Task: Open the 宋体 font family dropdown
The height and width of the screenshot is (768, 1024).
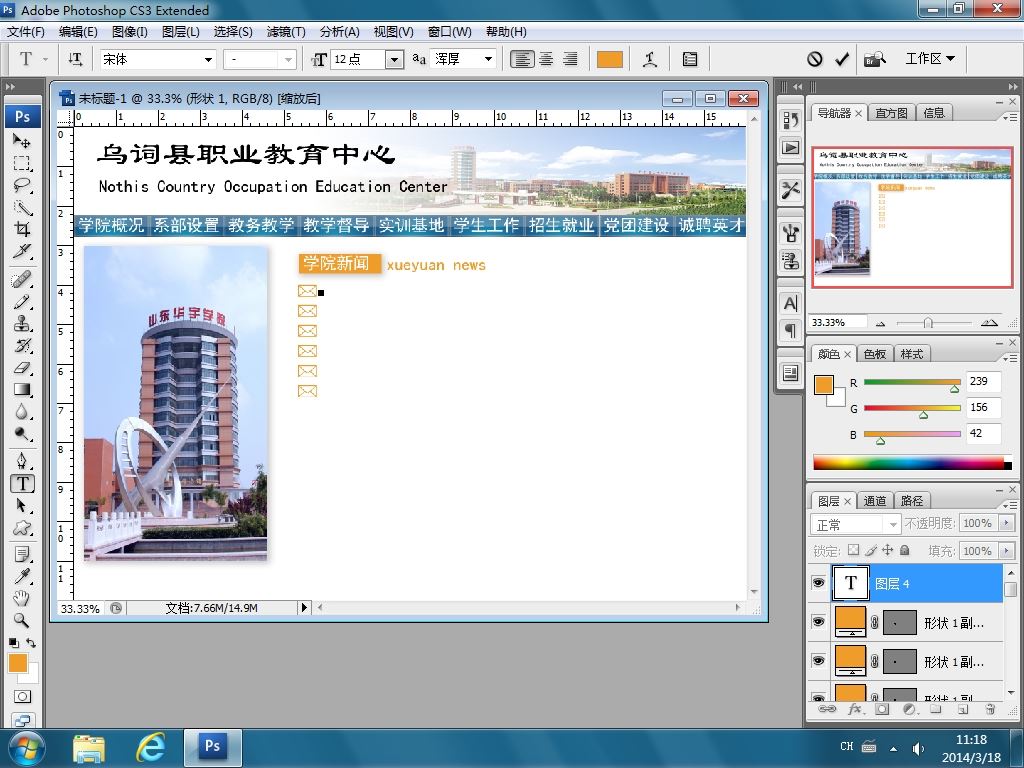Action: pyautogui.click(x=208, y=59)
